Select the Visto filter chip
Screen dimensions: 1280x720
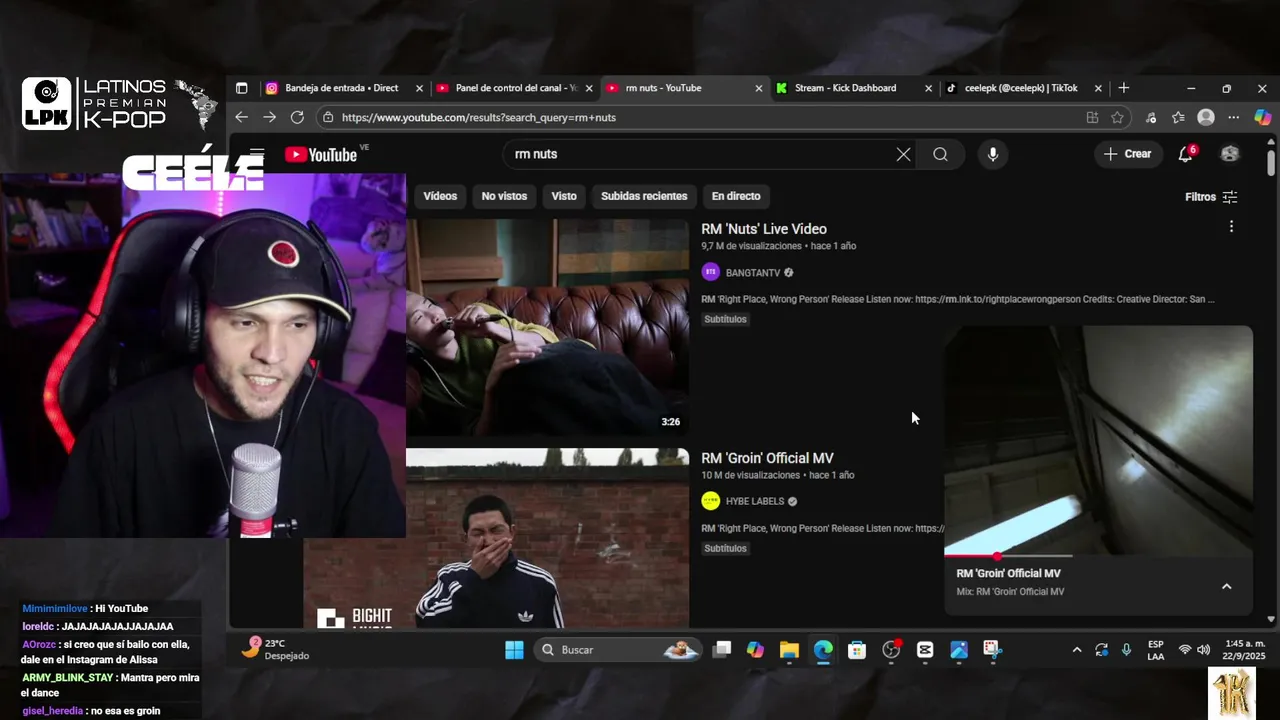564,196
